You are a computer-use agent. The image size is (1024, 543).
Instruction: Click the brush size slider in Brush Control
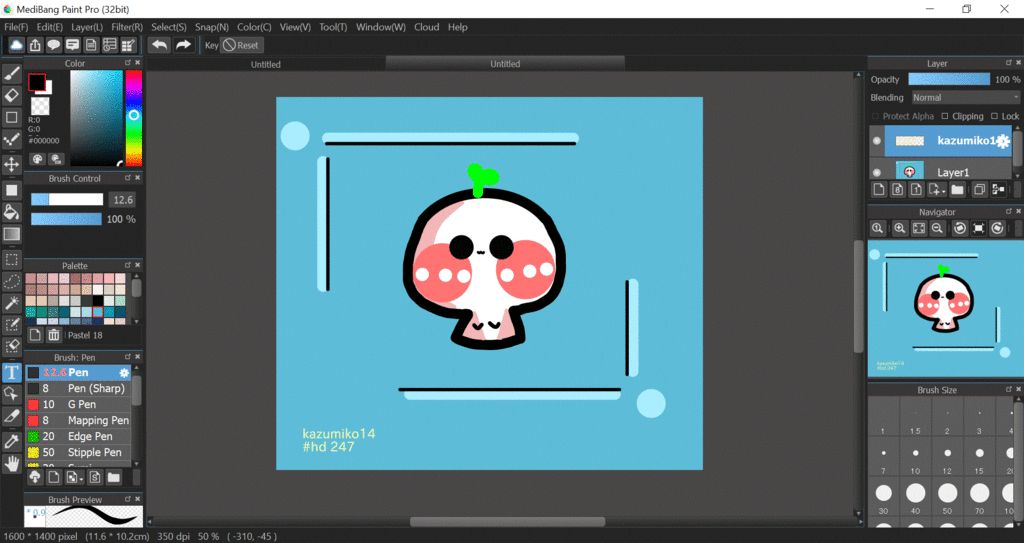[x=67, y=199]
